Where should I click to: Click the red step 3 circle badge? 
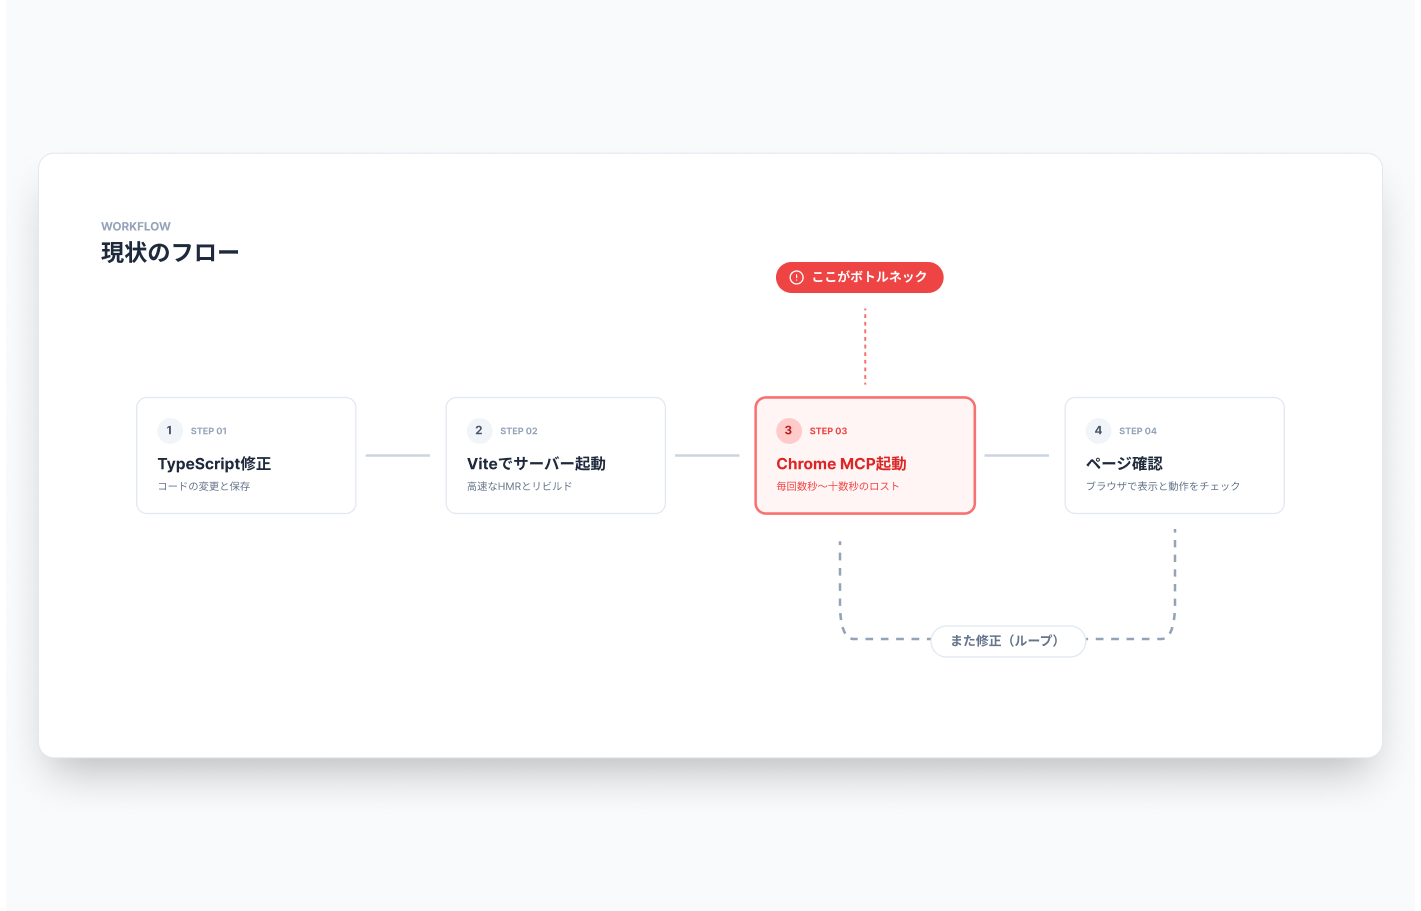(x=788, y=431)
